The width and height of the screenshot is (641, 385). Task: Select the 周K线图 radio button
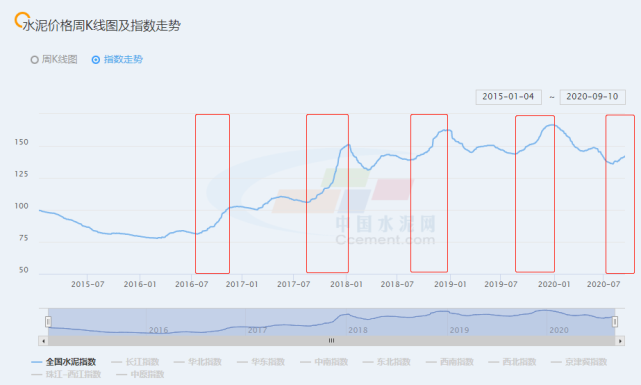(x=35, y=60)
